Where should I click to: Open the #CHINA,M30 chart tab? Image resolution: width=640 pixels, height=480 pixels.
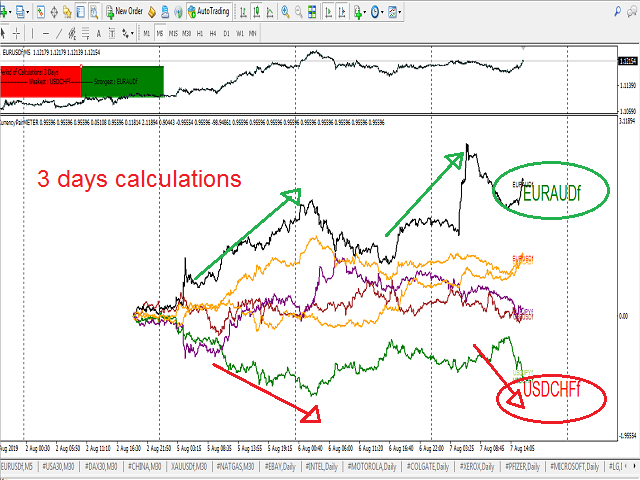click(144, 466)
